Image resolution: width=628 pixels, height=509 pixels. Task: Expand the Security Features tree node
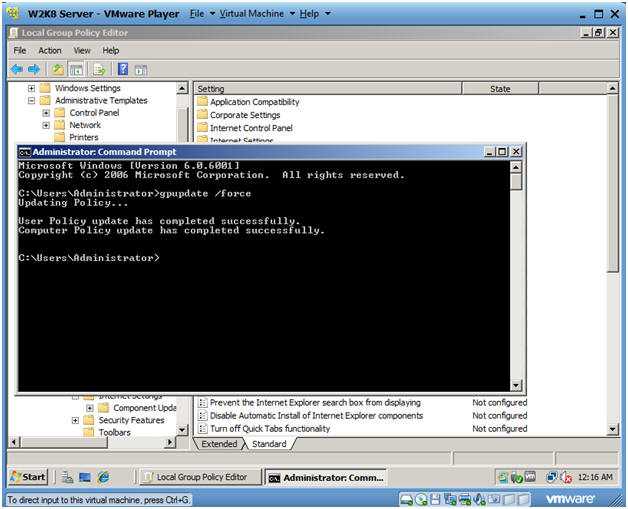[x=75, y=420]
